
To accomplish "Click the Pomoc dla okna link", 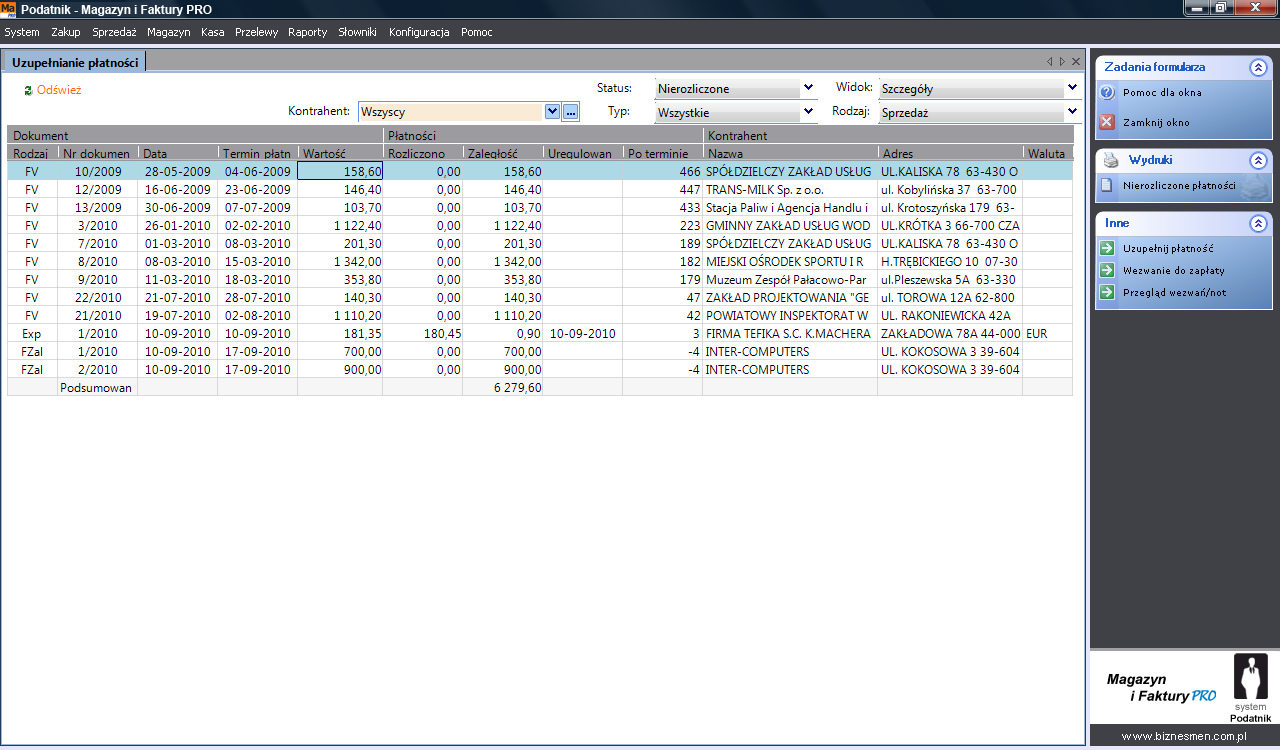I will tap(1162, 92).
